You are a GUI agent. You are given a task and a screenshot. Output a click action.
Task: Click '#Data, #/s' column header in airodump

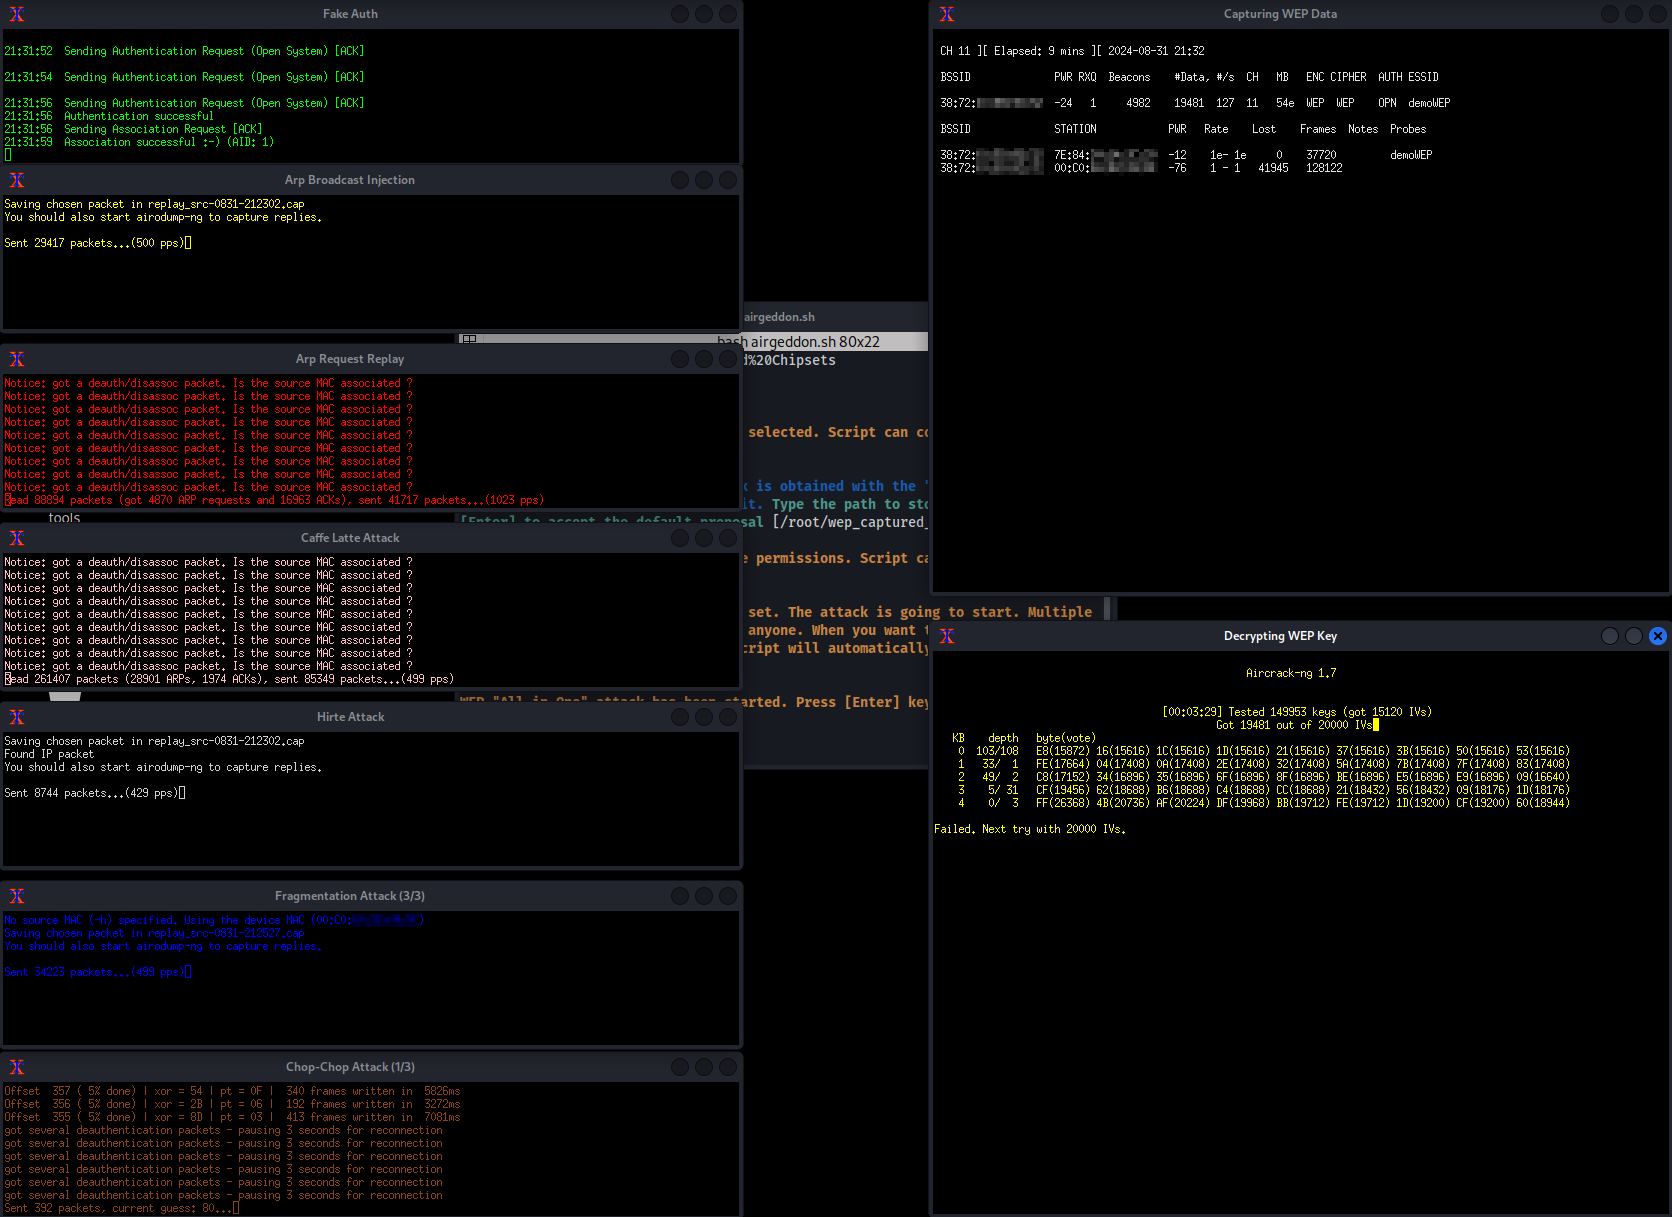(x=1204, y=77)
